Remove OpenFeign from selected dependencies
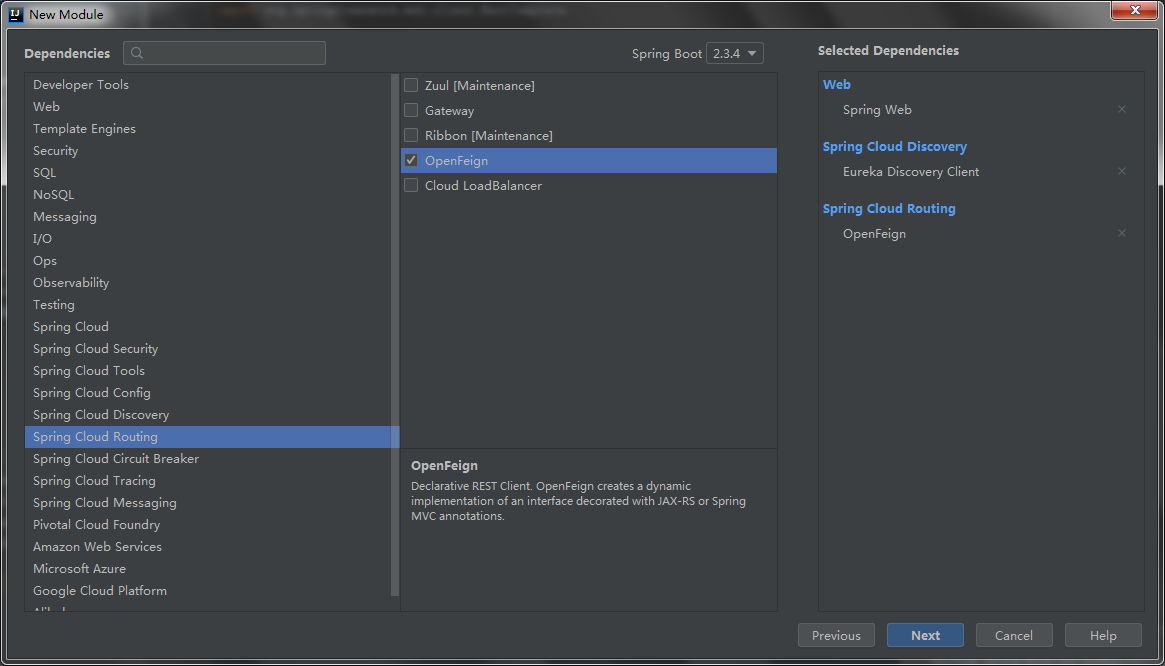 pyautogui.click(x=1122, y=233)
